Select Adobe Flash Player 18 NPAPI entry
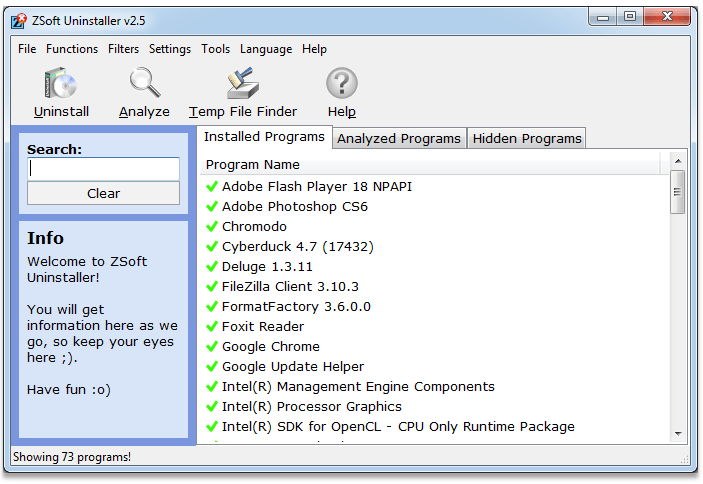This screenshot has width=703, height=484. (317, 186)
